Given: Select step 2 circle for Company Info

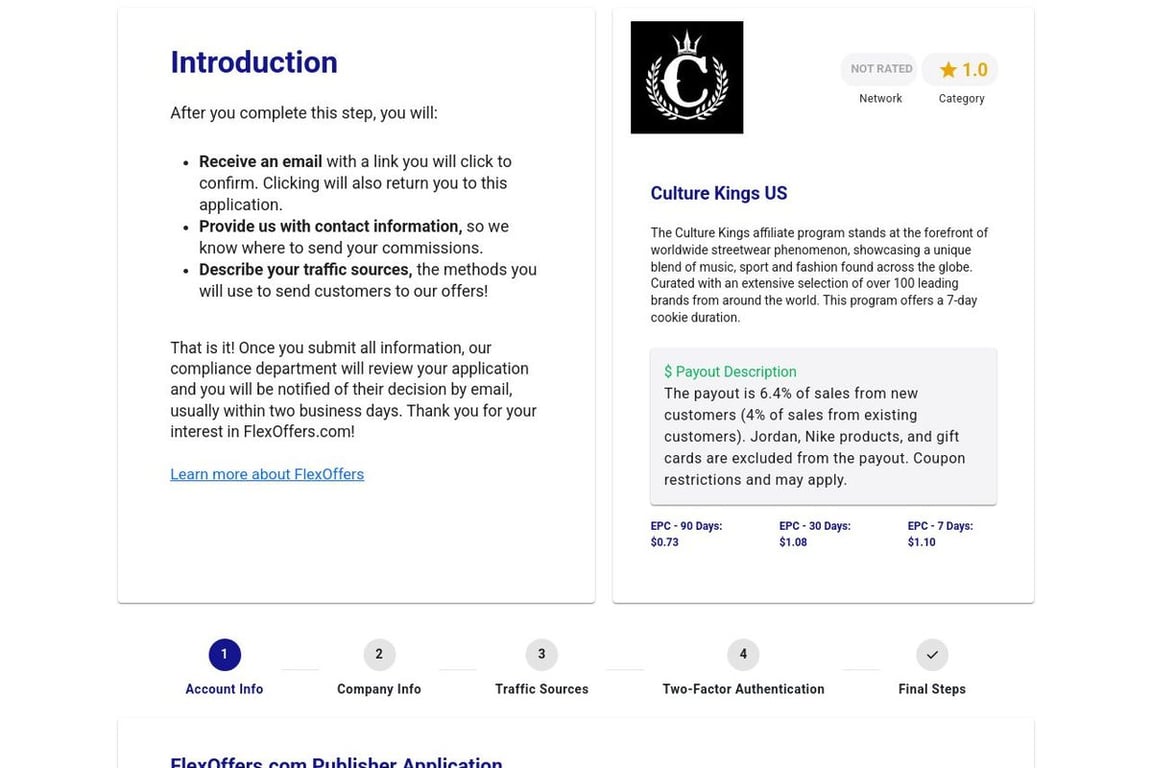Looking at the screenshot, I should [x=379, y=654].
